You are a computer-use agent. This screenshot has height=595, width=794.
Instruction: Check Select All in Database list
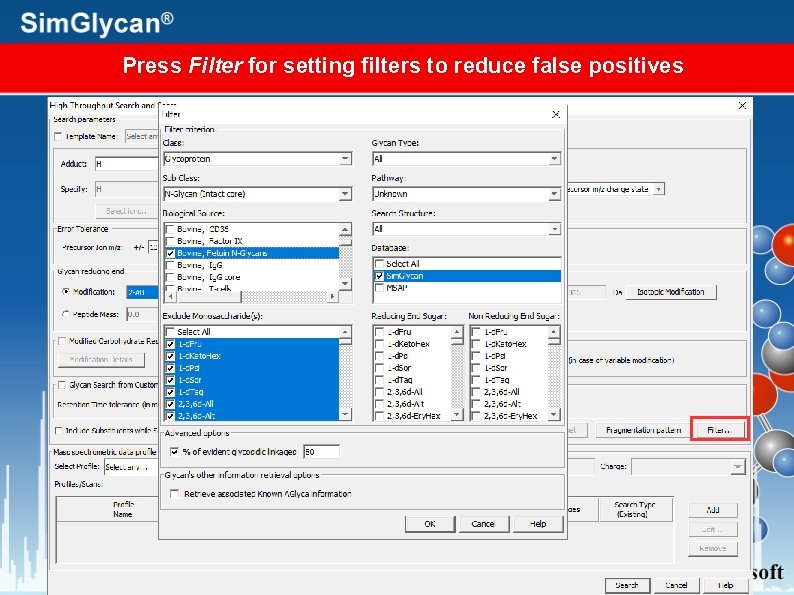click(379, 264)
